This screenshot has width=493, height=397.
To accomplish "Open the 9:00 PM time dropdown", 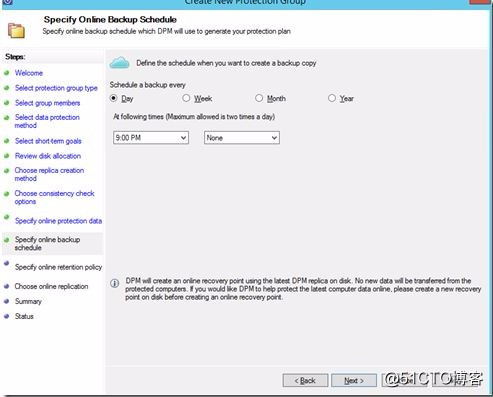I will coord(151,138).
